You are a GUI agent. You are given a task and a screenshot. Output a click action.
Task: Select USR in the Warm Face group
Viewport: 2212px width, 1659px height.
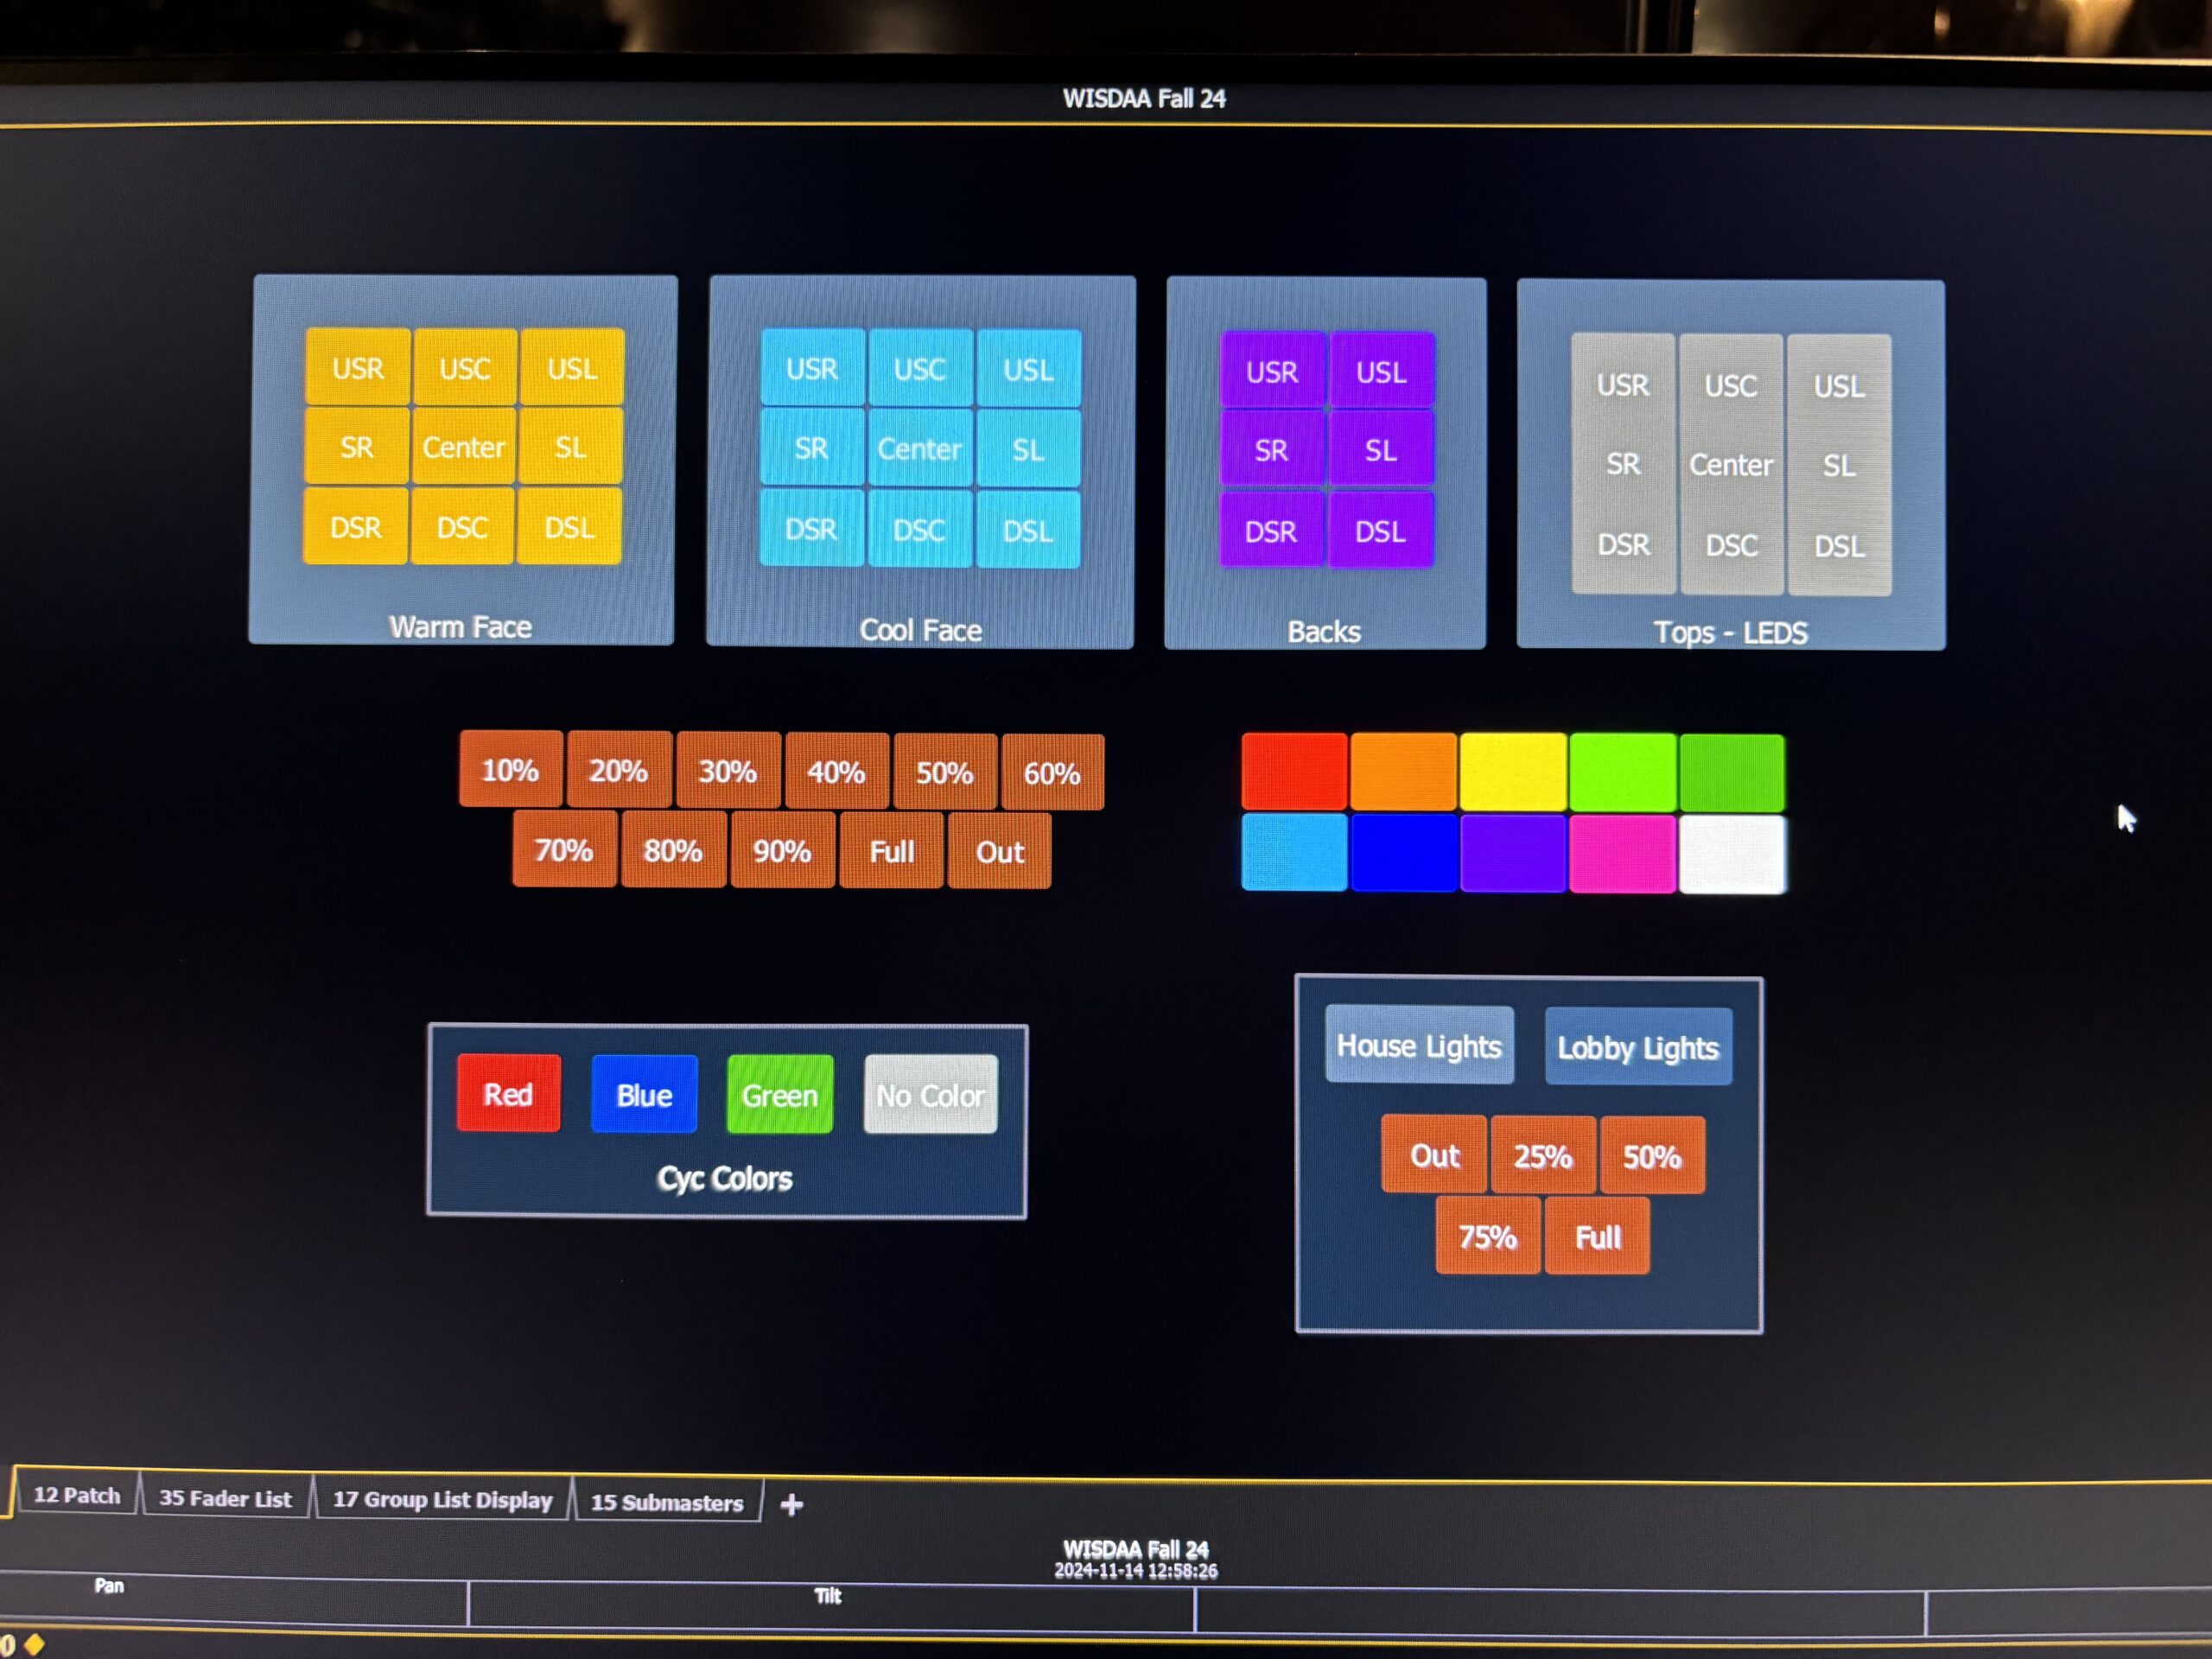click(x=357, y=367)
